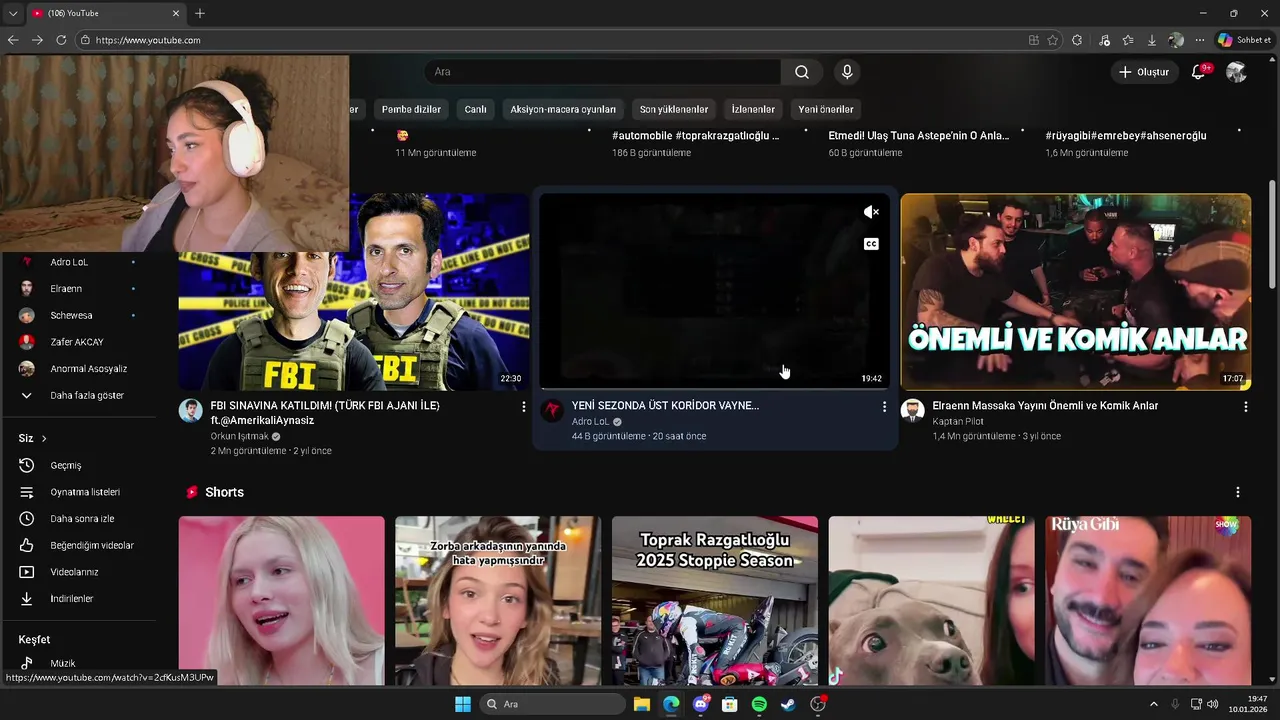Viewport: 1280px width, 720px height.
Task: Open account avatar menu
Action: click(x=1236, y=72)
